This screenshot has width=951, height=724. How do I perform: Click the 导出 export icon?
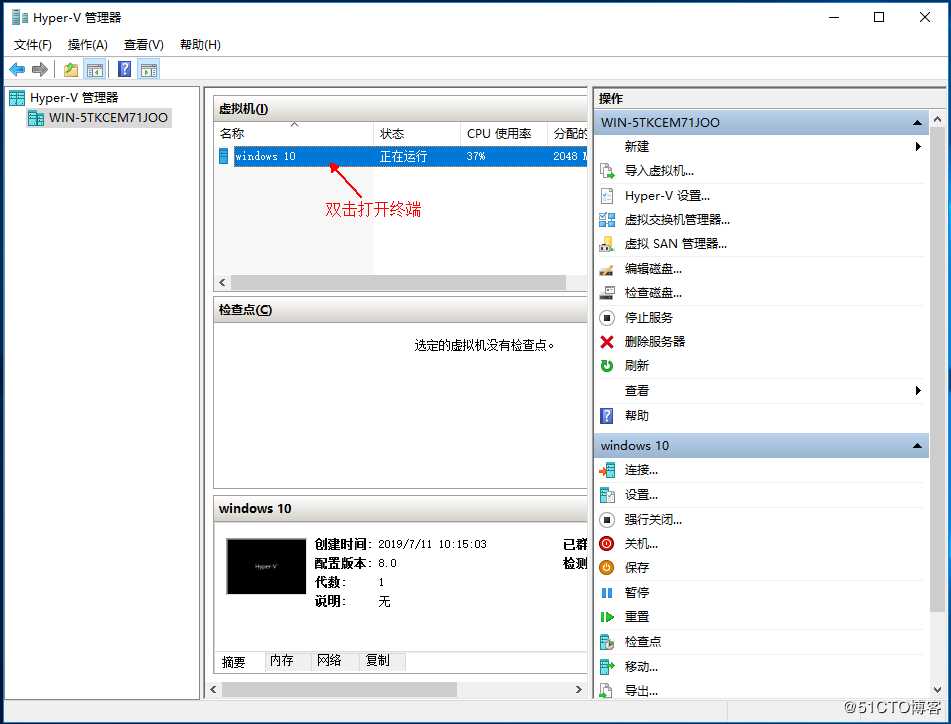coord(607,691)
